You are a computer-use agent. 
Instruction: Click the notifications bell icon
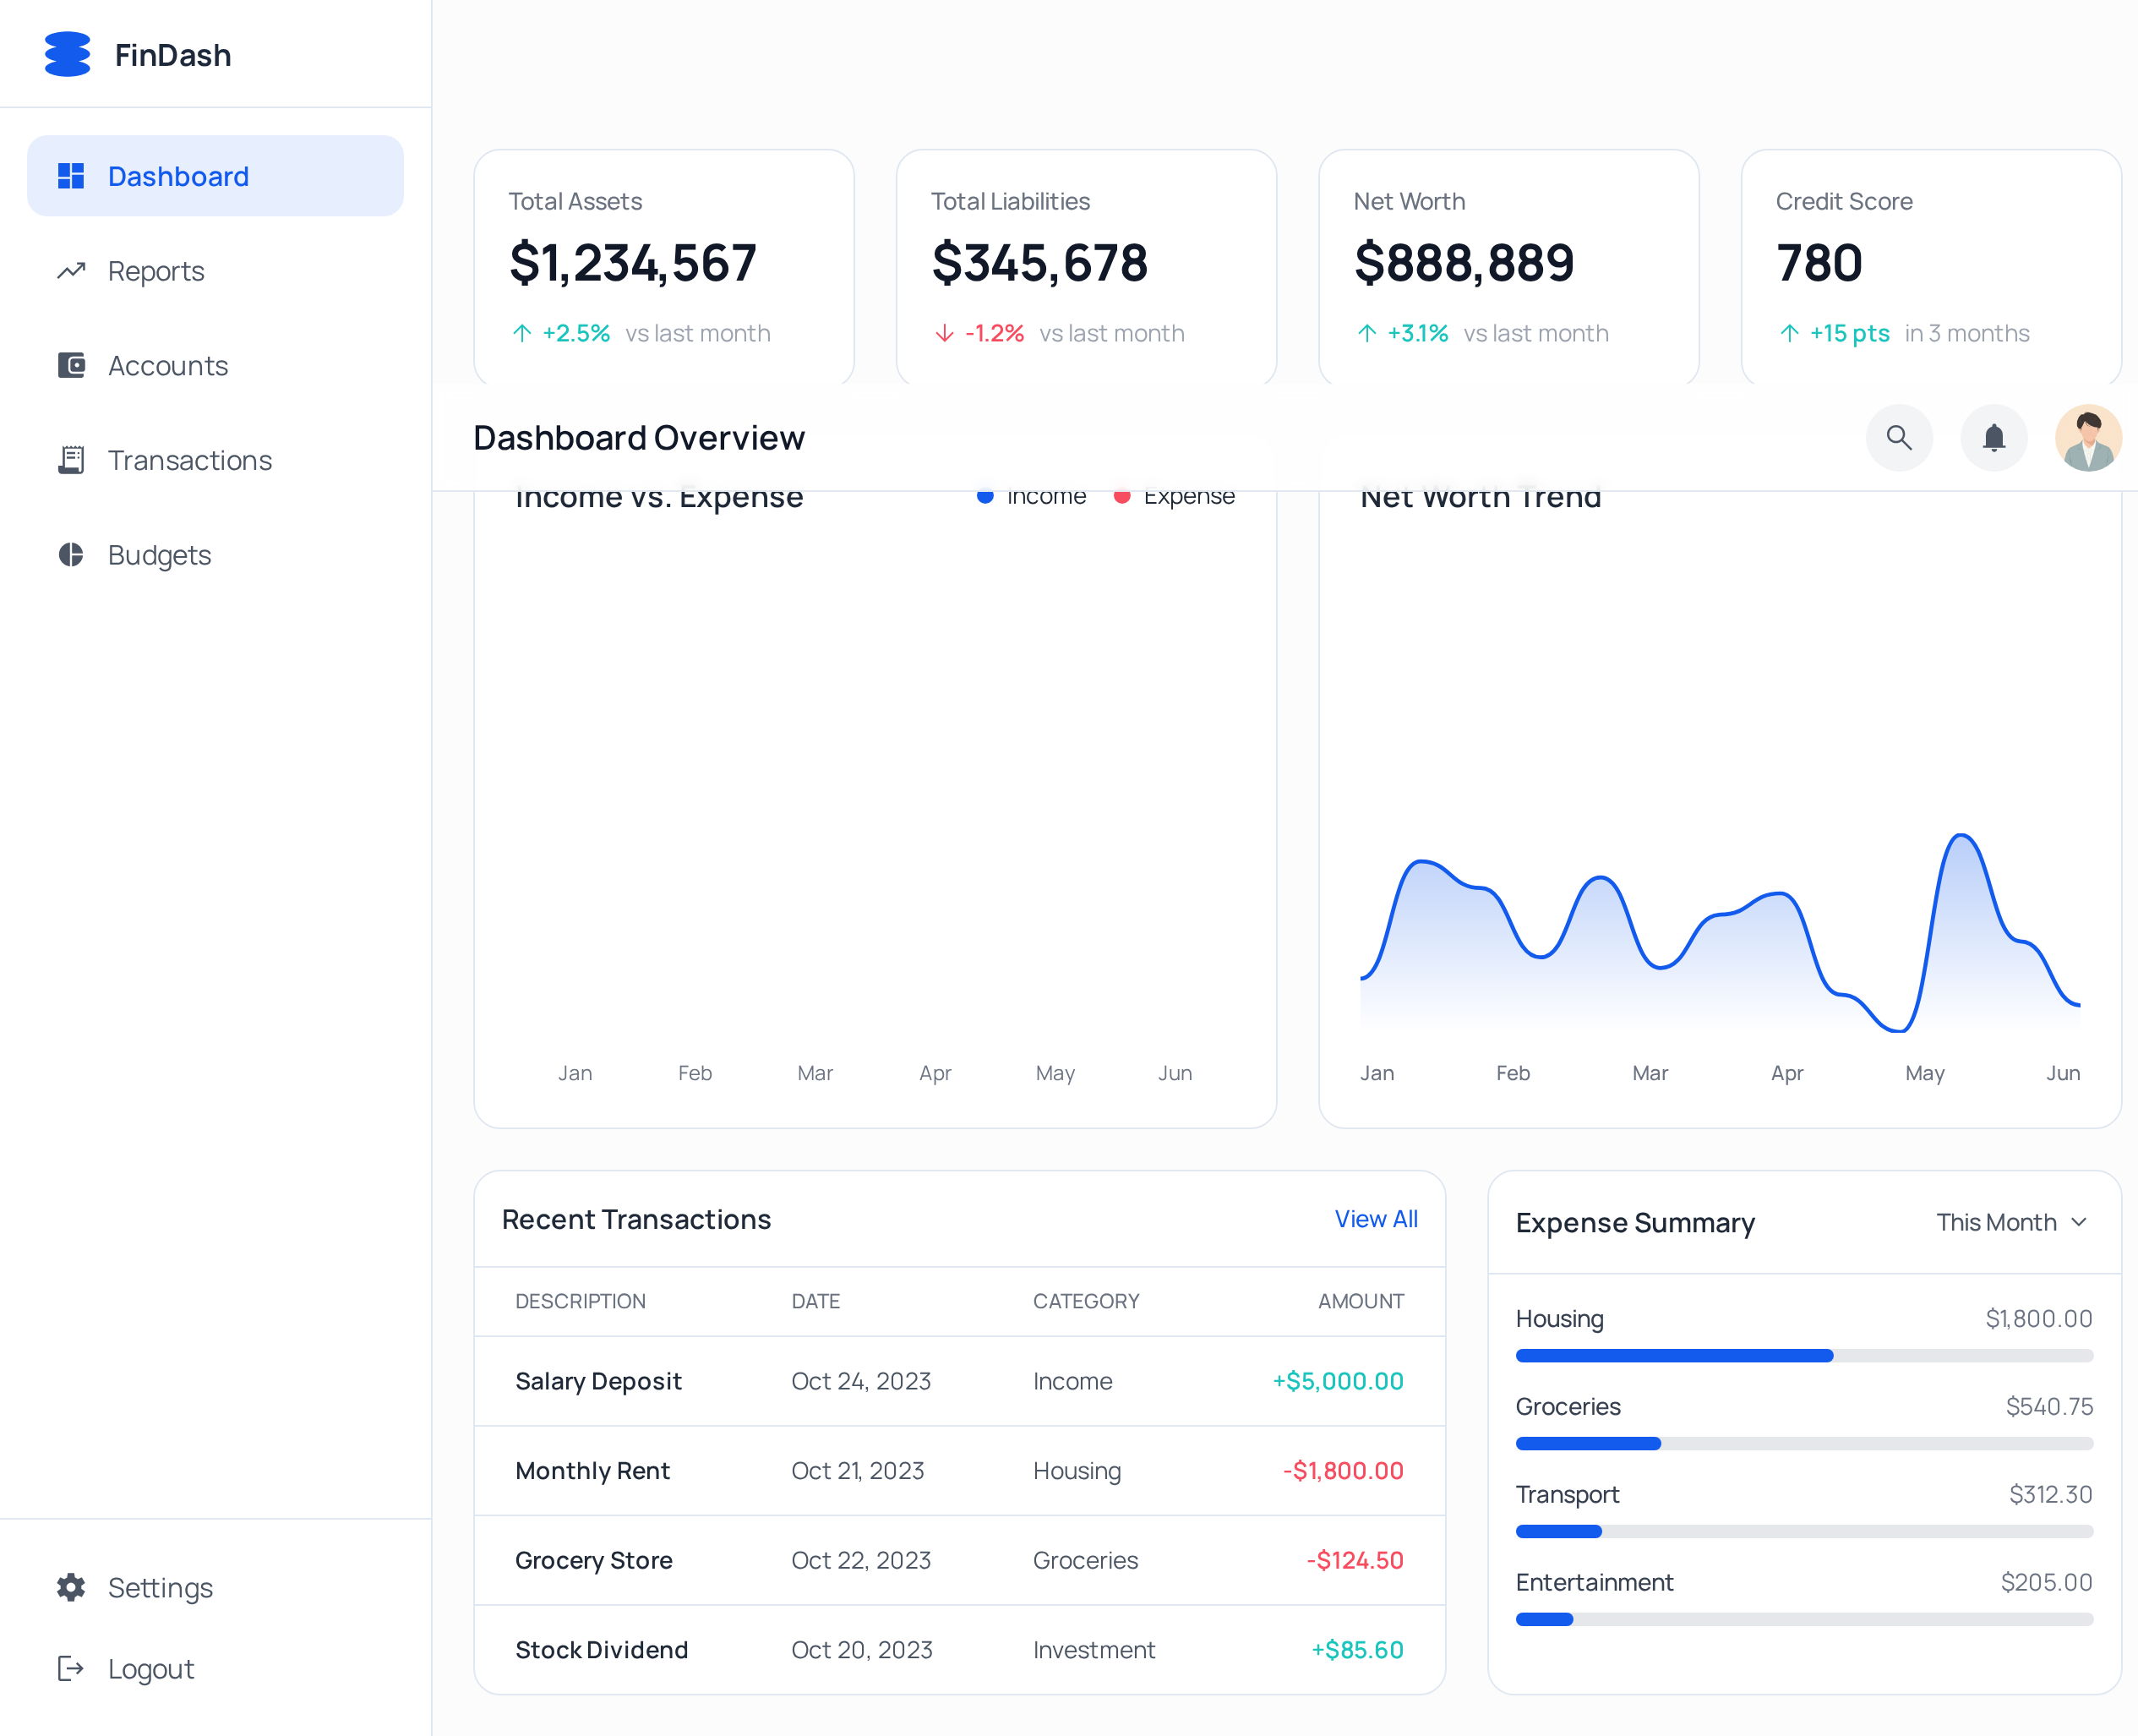pyautogui.click(x=1993, y=437)
